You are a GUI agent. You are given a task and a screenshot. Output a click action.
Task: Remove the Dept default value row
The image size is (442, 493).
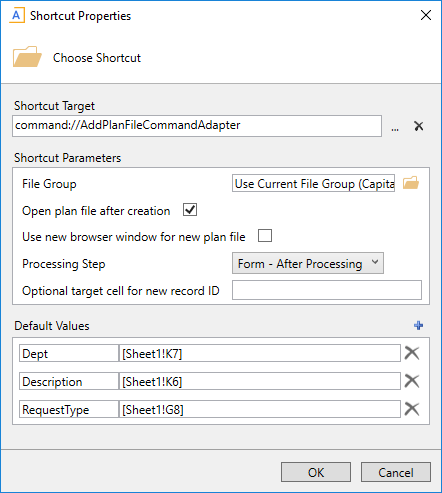click(412, 353)
